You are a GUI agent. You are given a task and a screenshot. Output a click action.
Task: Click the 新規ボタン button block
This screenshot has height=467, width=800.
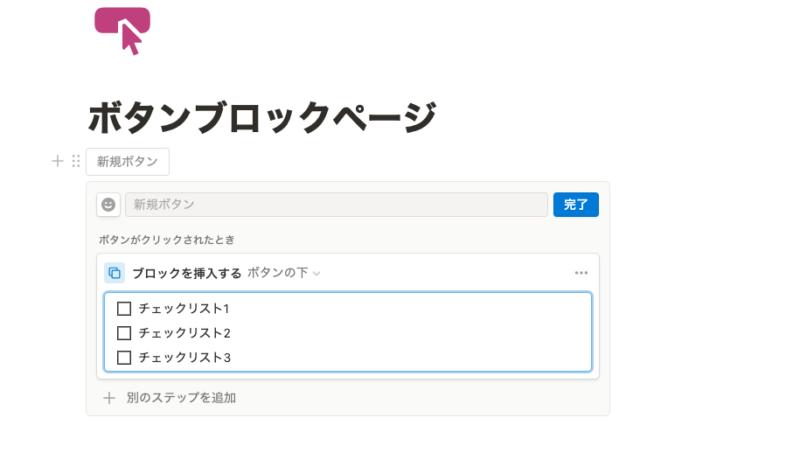[x=128, y=162]
